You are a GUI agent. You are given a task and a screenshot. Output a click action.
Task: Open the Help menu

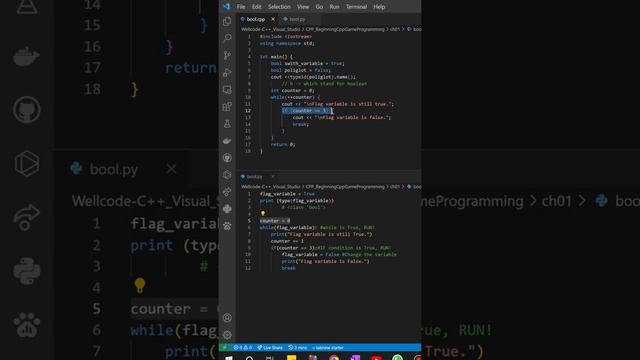(x=379, y=7)
